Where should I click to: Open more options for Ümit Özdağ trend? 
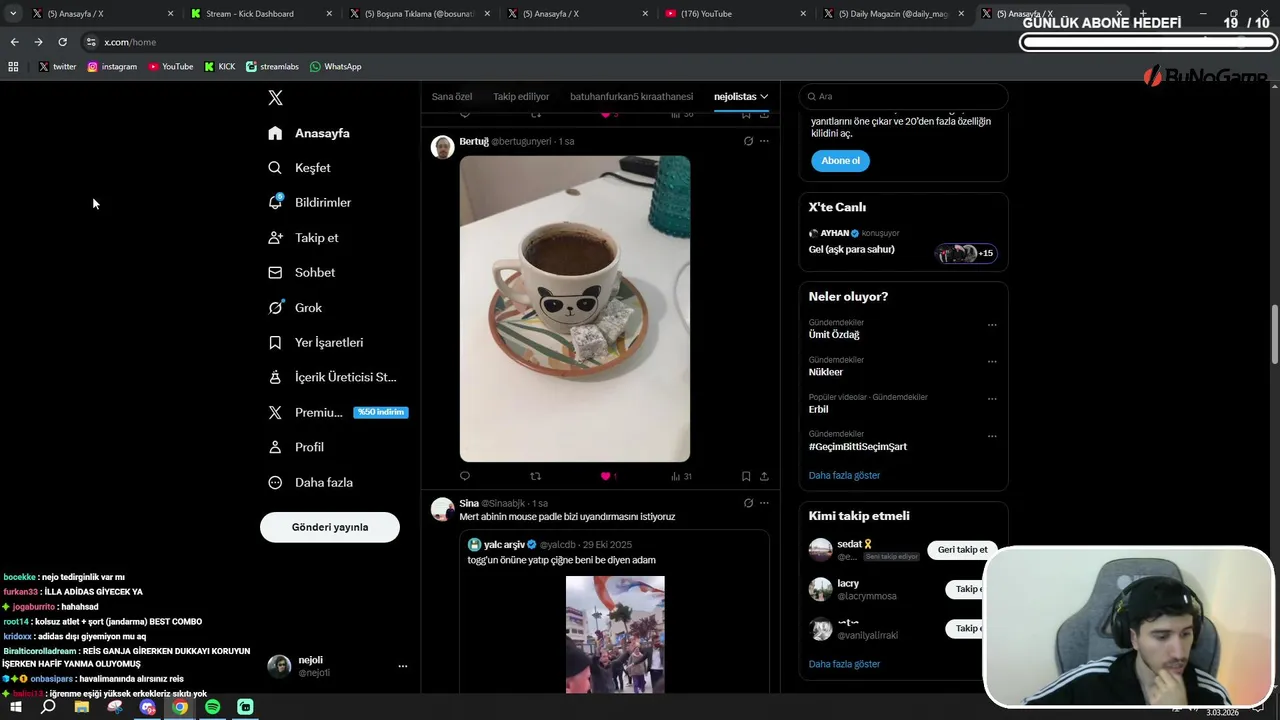click(x=992, y=325)
